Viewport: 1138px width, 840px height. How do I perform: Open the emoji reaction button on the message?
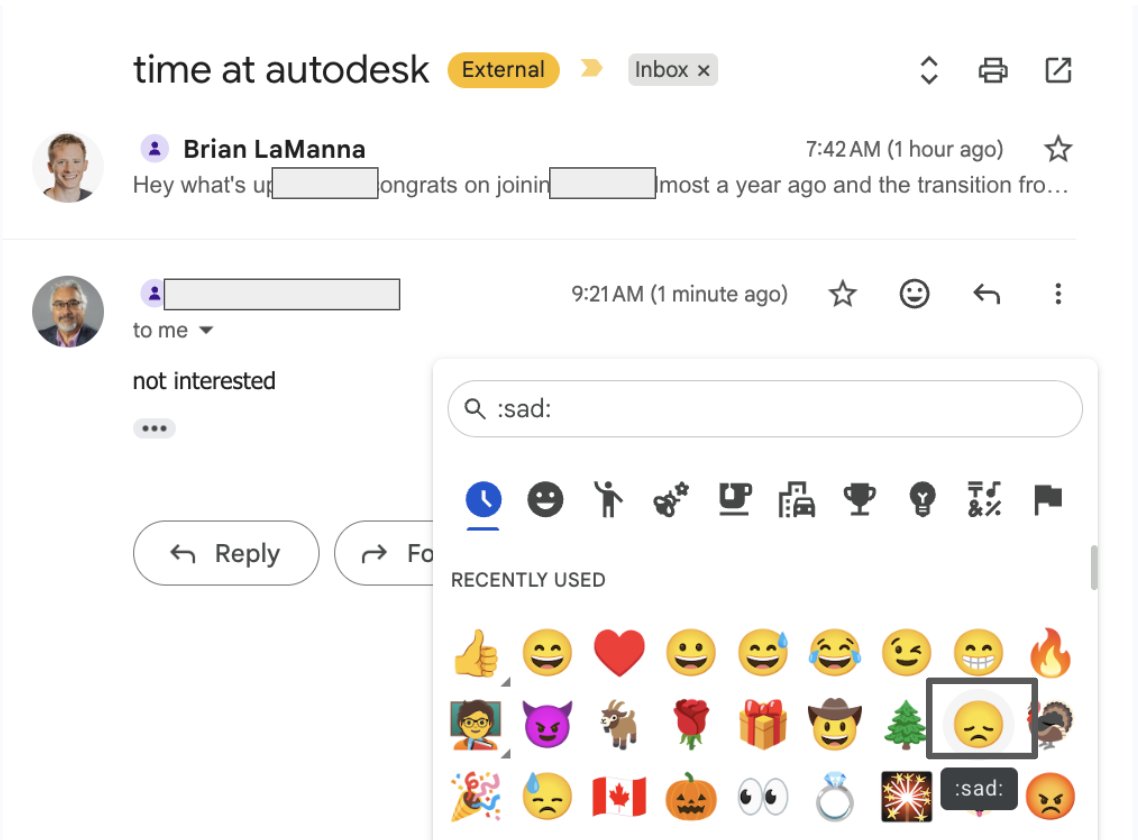click(x=914, y=294)
